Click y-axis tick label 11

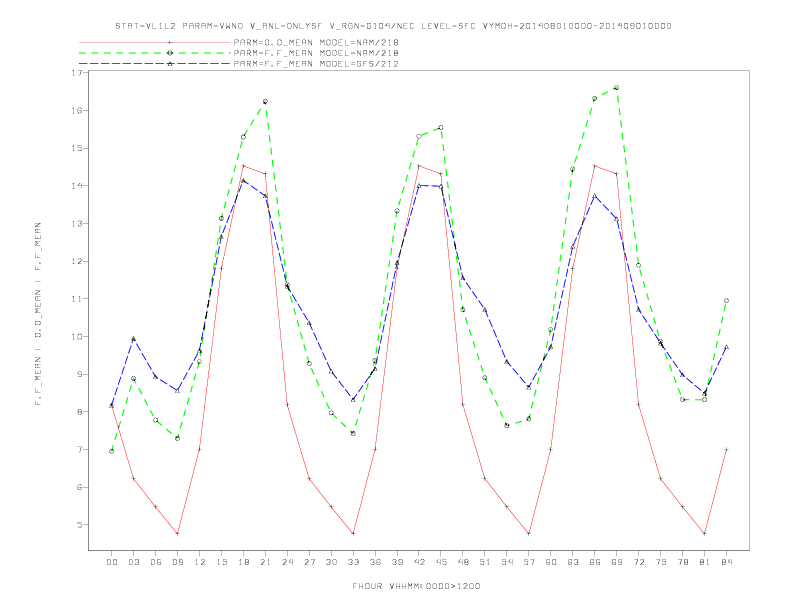pos(77,299)
